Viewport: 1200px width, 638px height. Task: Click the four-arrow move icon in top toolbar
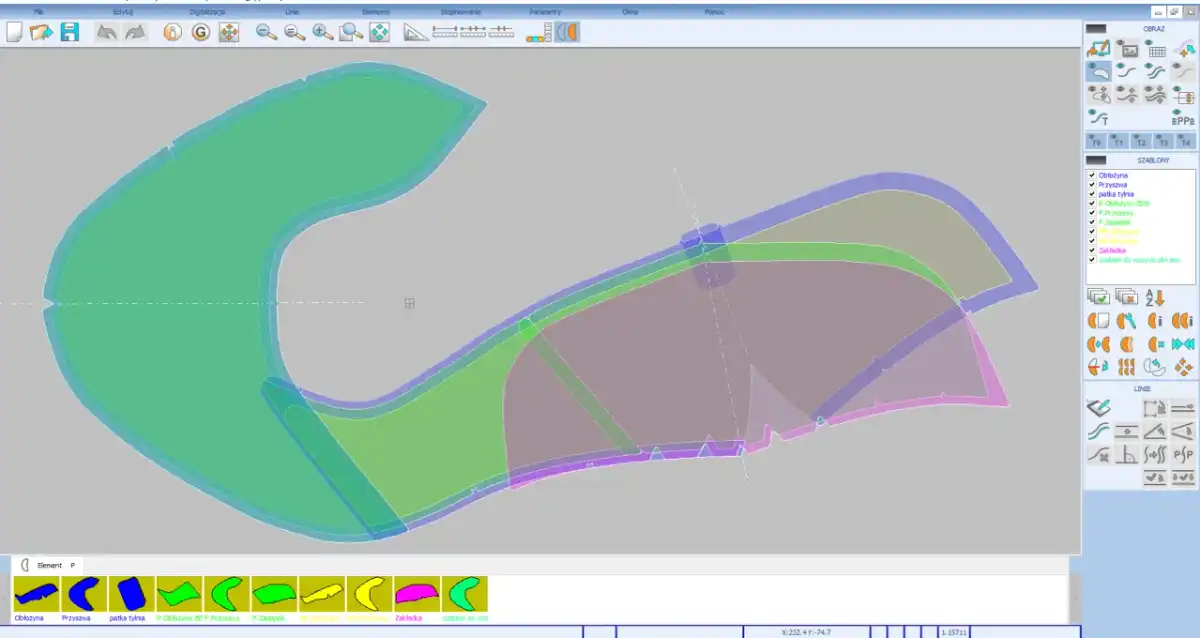[x=229, y=33]
